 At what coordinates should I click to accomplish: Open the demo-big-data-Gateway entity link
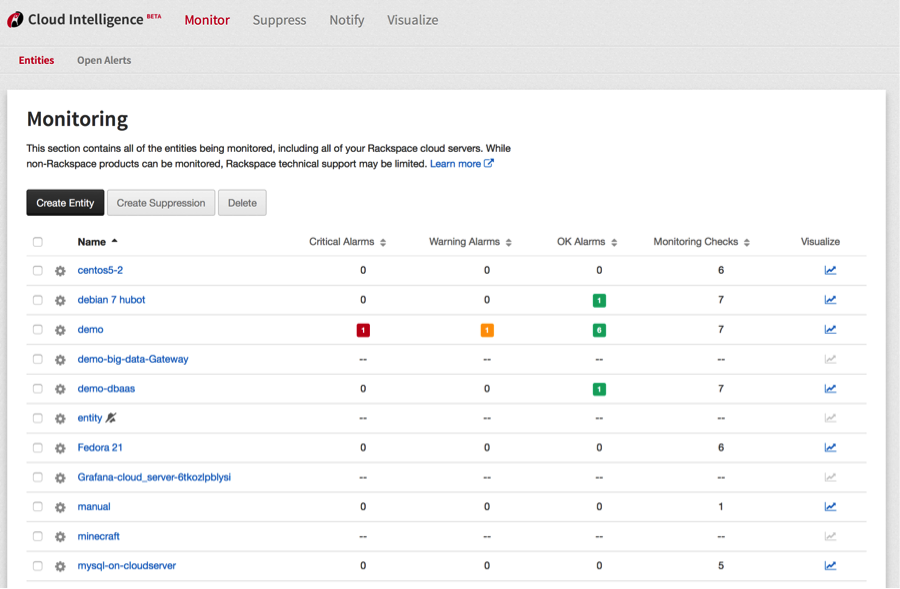pos(133,359)
